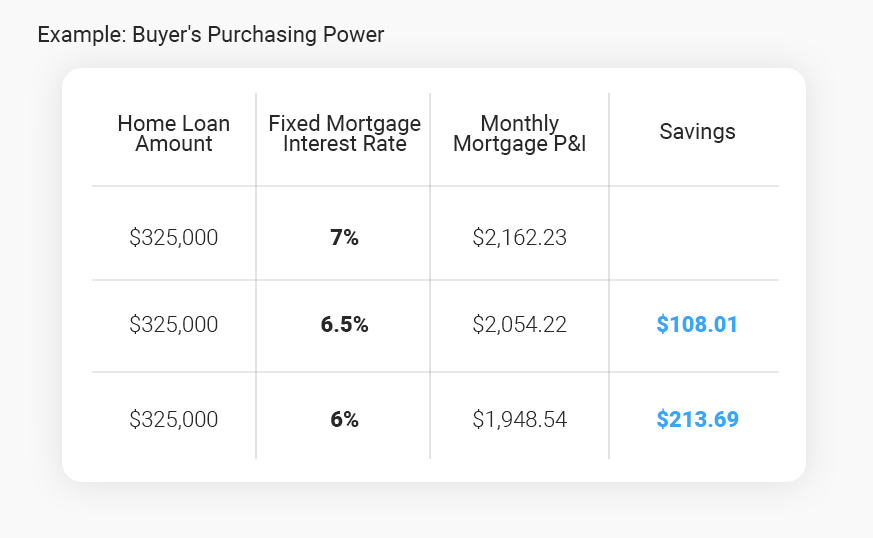Select the Home Loan Amount column header
The image size is (873, 538).
coord(174,134)
